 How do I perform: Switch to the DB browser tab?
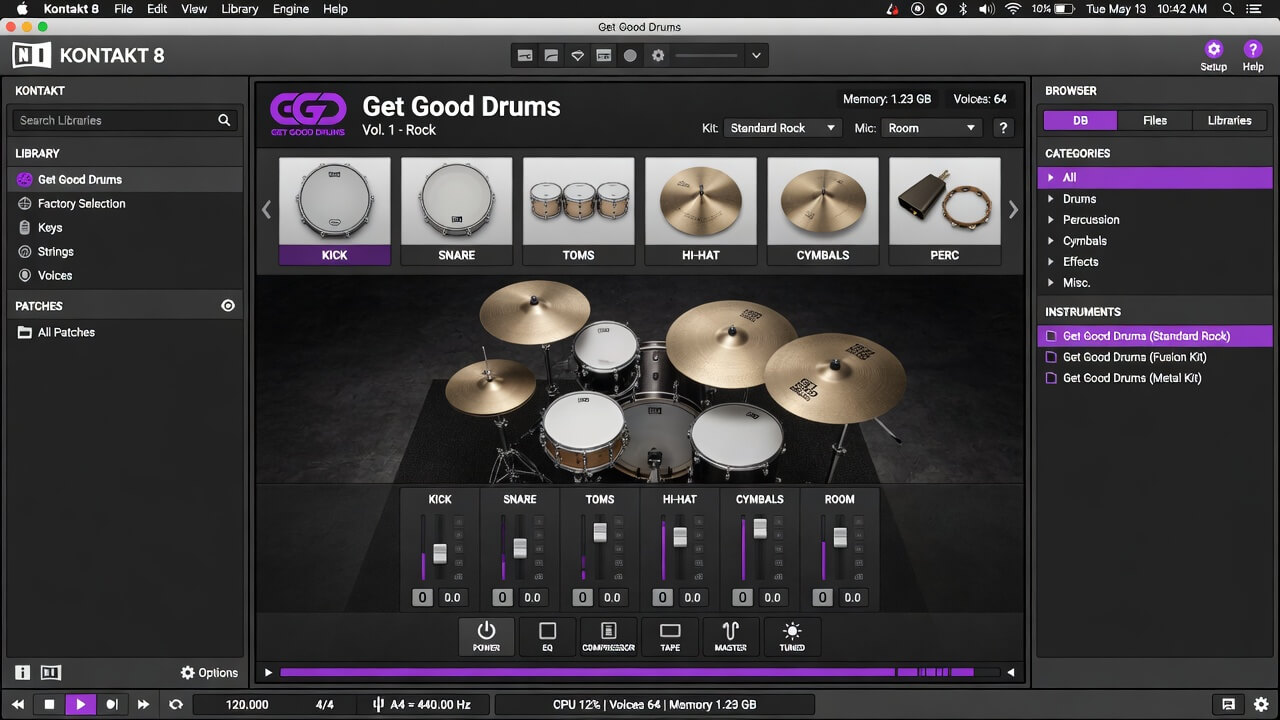tap(1080, 120)
